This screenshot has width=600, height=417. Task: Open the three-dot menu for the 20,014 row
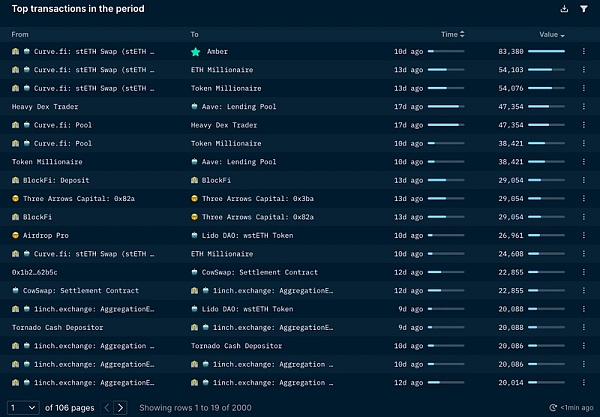click(584, 381)
